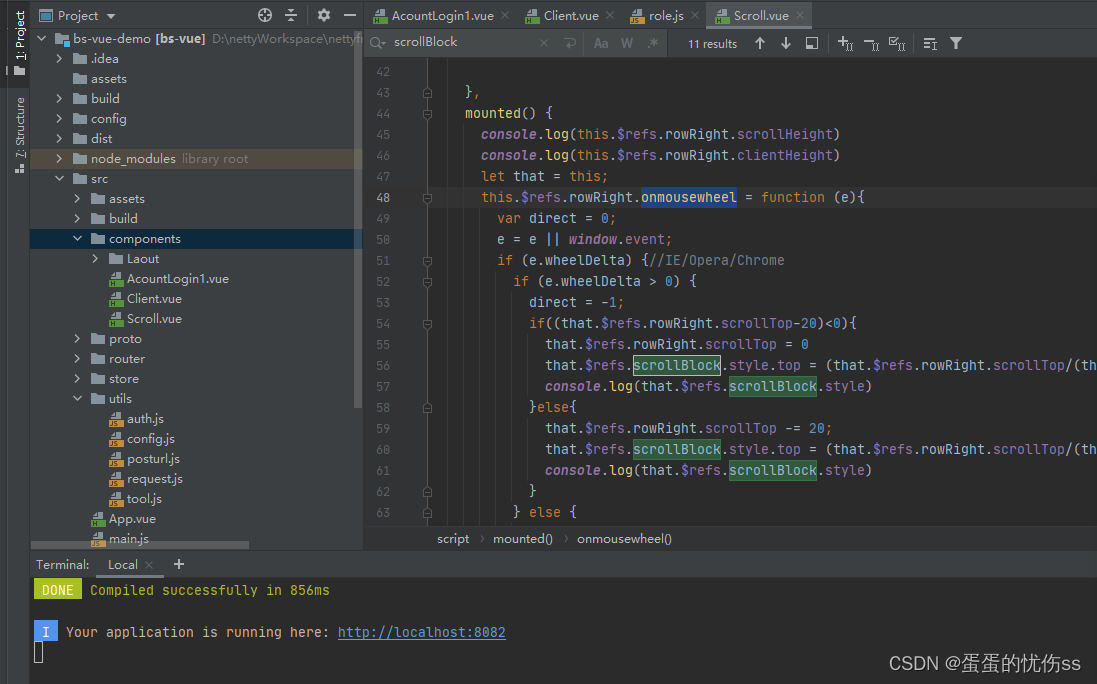Collapse the bs-vue-demo project root
1097x684 pixels.
tap(41, 38)
